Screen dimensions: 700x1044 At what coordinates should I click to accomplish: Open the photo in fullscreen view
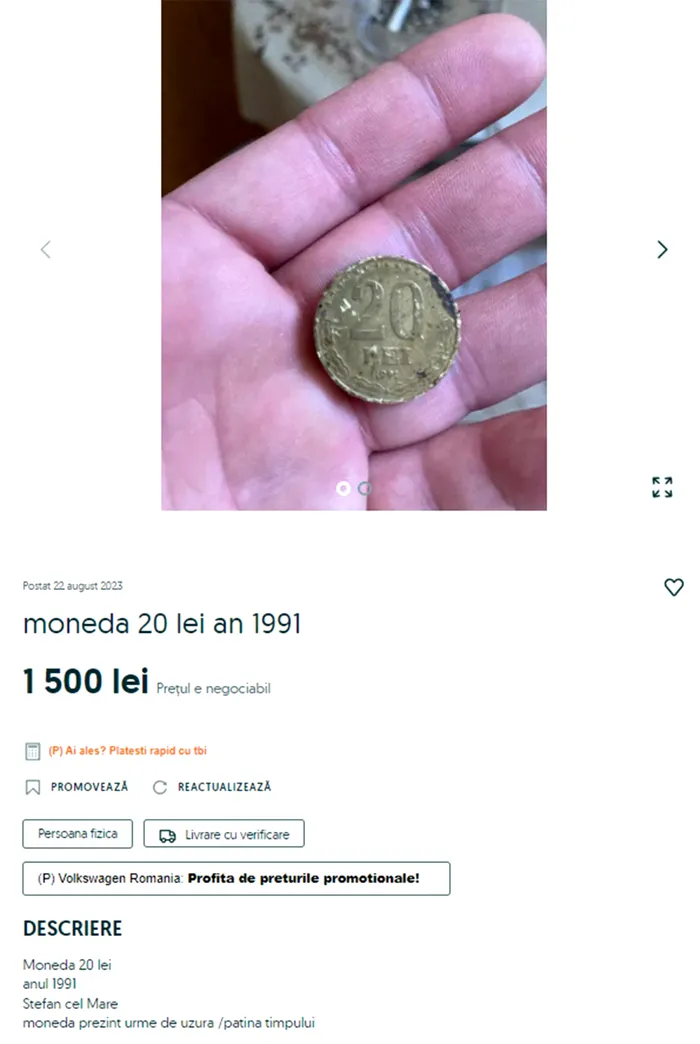coord(662,487)
